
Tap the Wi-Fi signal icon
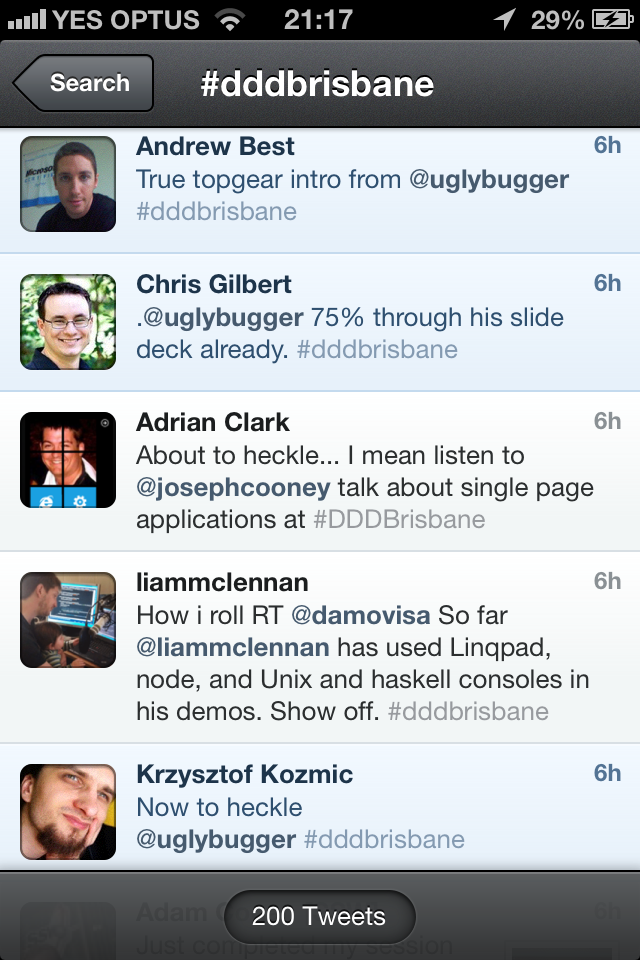coord(230,20)
